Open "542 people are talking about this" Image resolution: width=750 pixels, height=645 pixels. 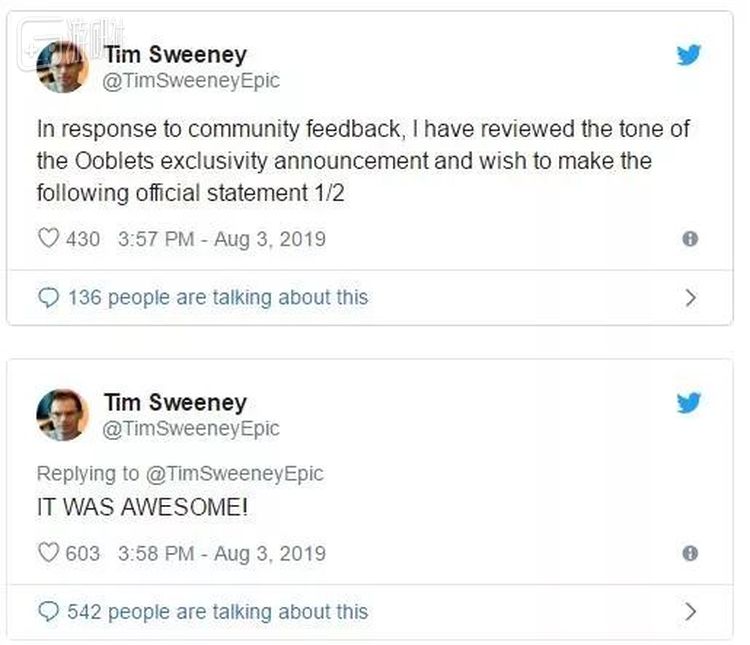218,612
